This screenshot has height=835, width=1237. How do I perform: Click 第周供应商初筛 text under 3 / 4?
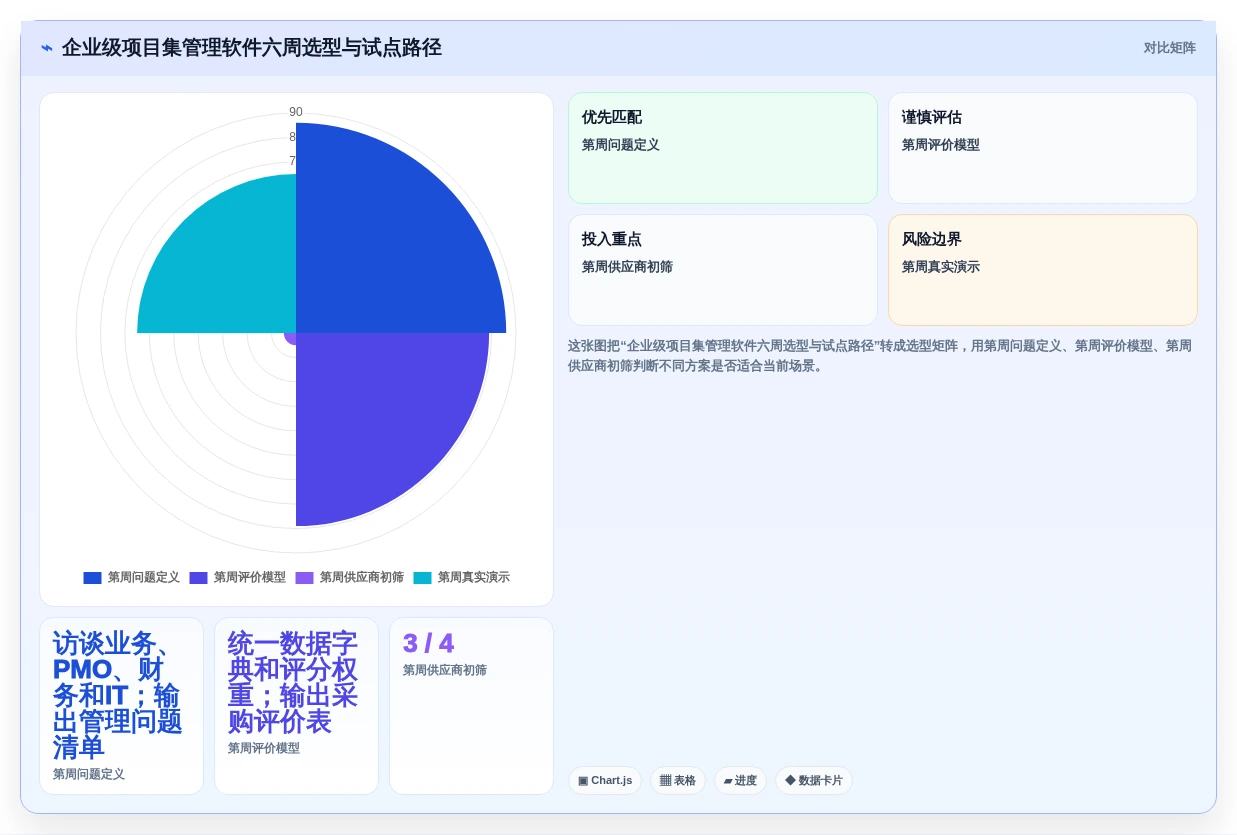[x=445, y=670]
